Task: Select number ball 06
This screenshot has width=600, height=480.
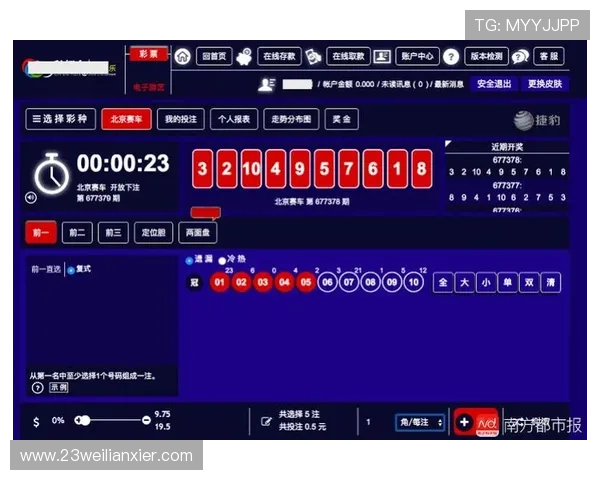Action: pos(327,283)
